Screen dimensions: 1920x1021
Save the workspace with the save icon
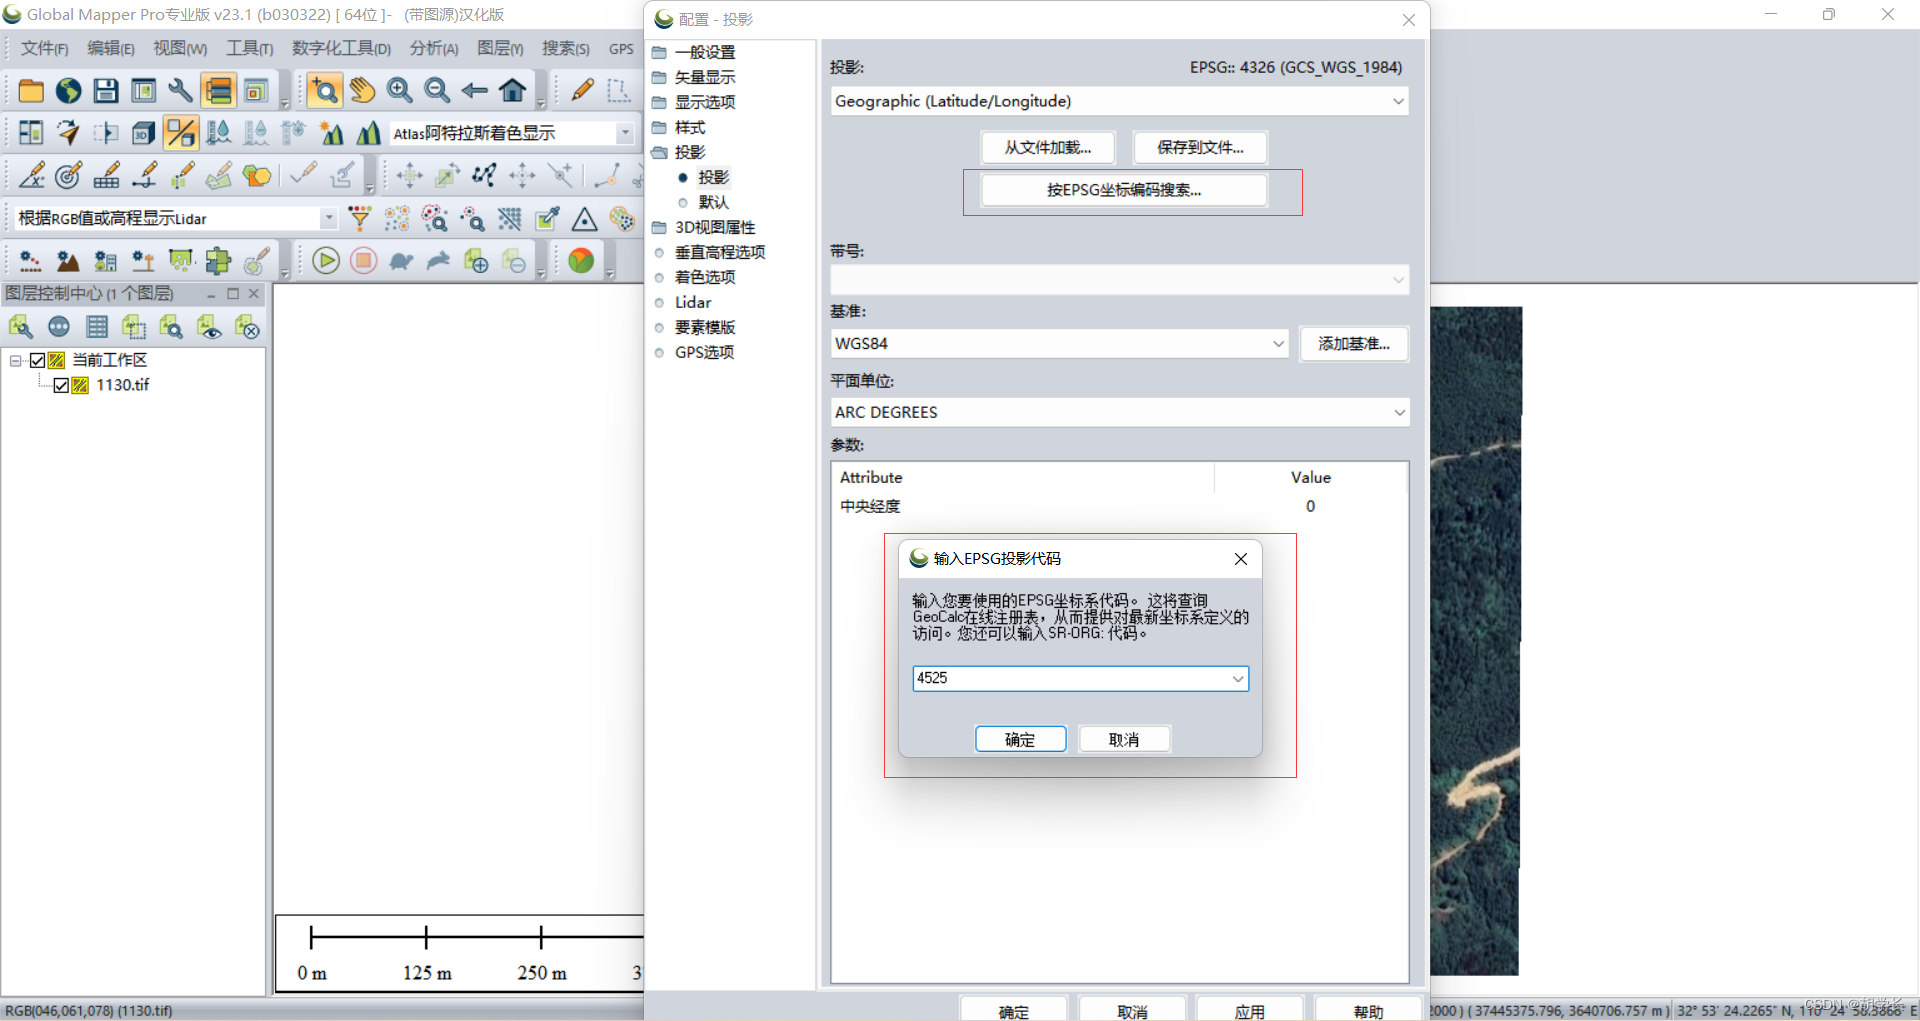point(105,90)
